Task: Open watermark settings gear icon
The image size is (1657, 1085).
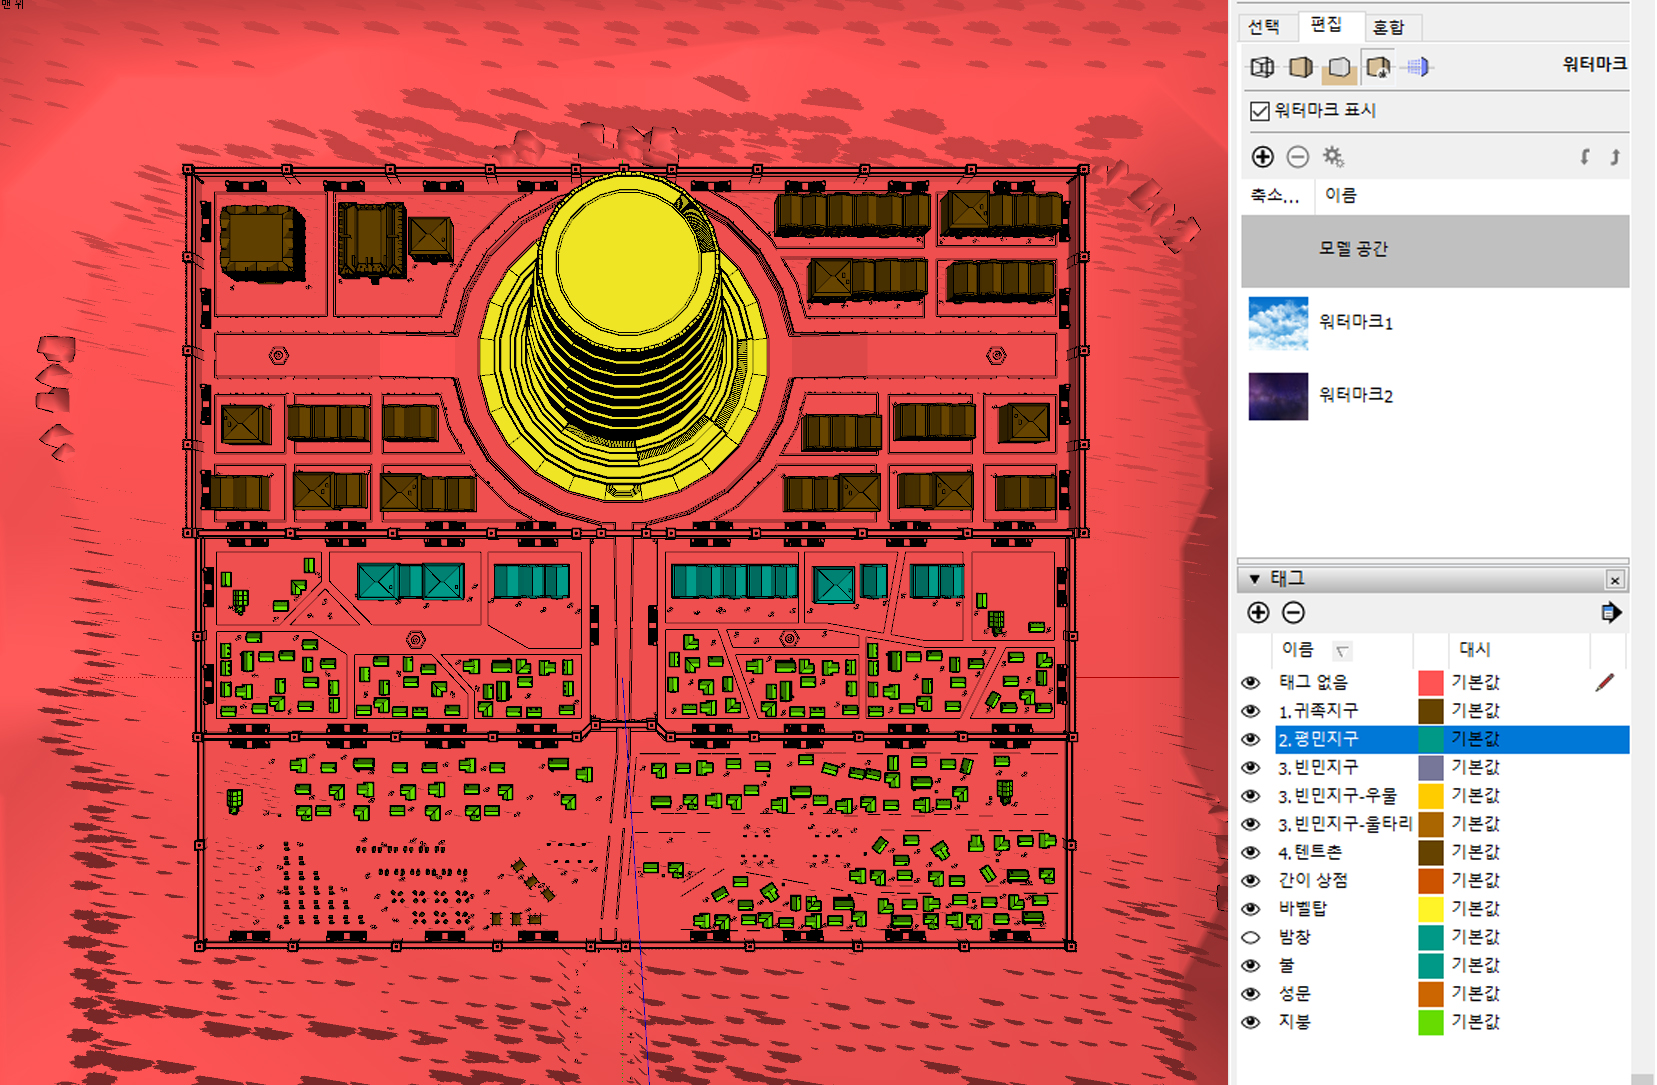Action: click(x=1333, y=157)
